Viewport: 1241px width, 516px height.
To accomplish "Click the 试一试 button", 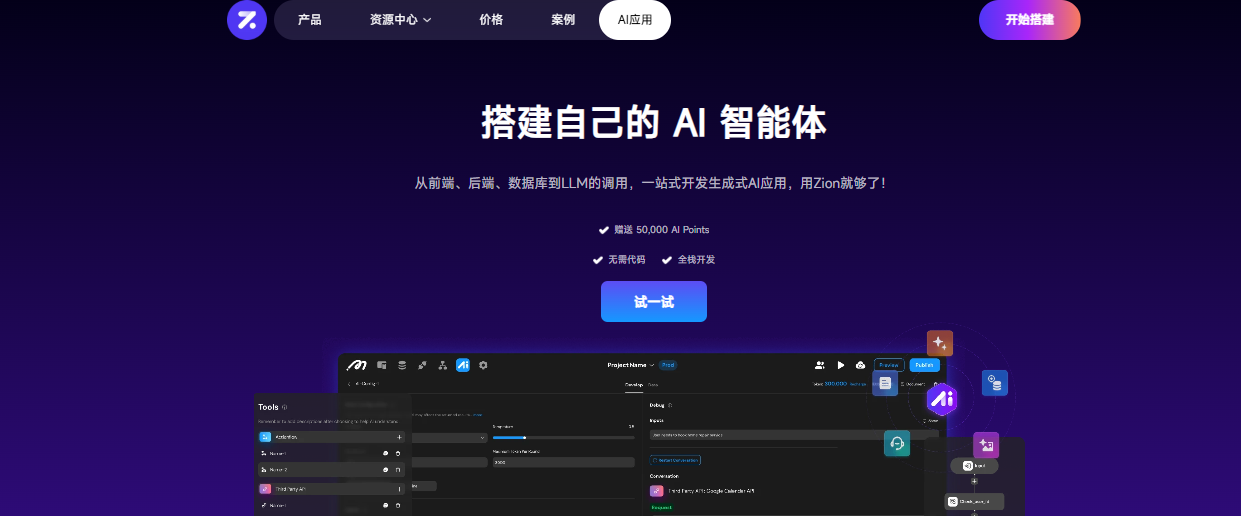I will click(654, 301).
